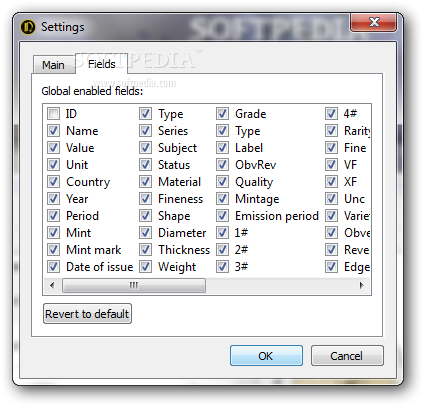
Task: Uncheck the Year field
Action: 53,199
